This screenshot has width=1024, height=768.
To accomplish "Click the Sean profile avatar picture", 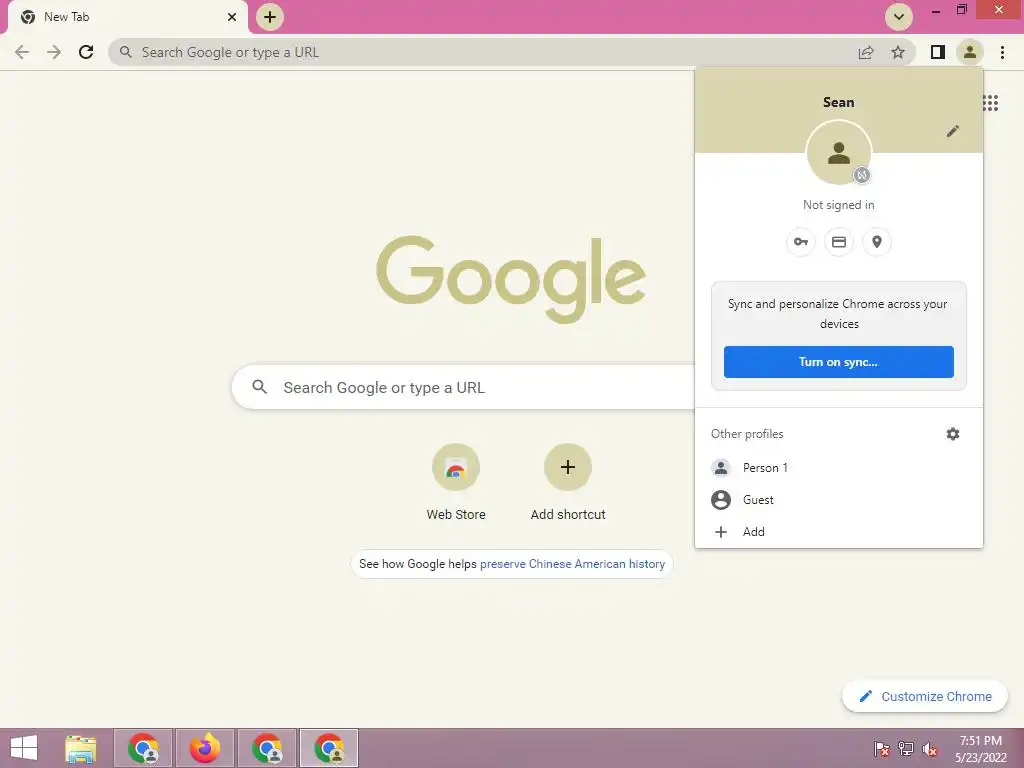I will (839, 153).
